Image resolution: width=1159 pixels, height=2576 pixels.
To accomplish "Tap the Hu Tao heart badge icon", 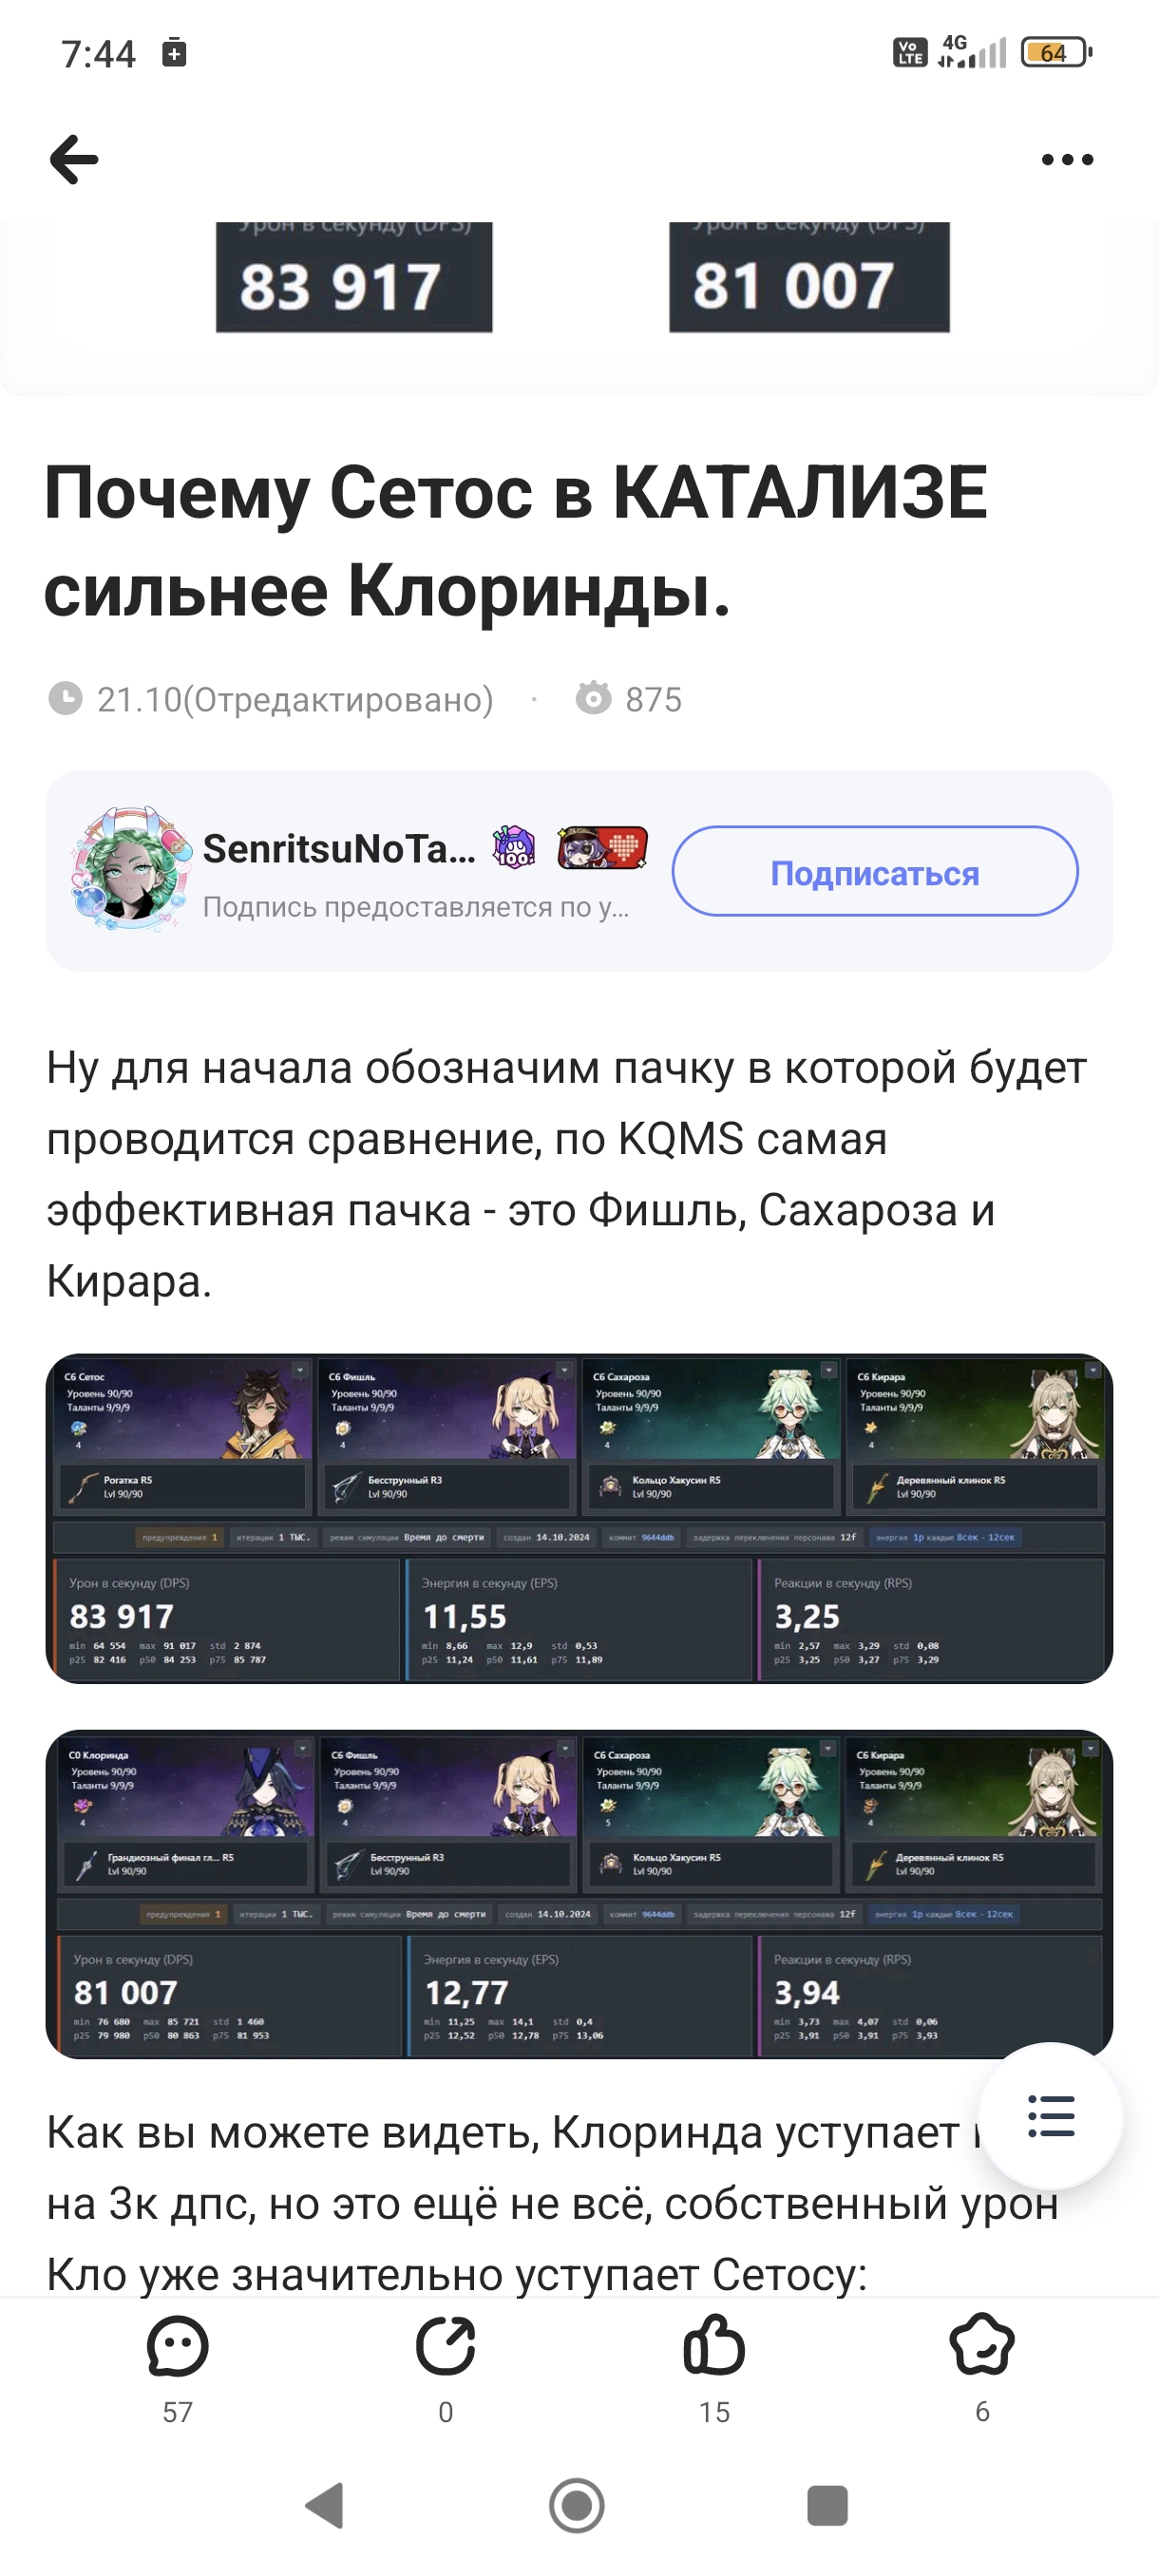I will (603, 848).
